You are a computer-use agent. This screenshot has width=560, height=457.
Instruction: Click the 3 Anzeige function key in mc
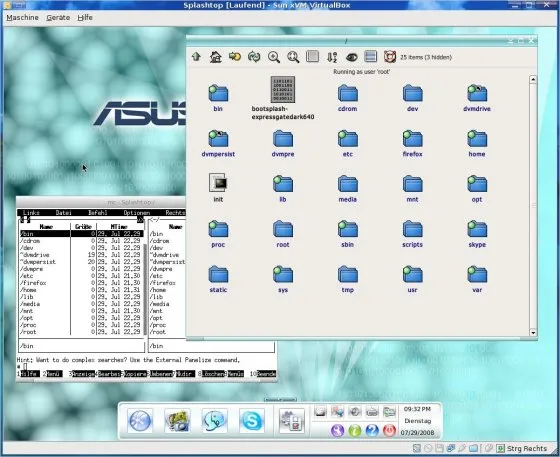coord(82,373)
